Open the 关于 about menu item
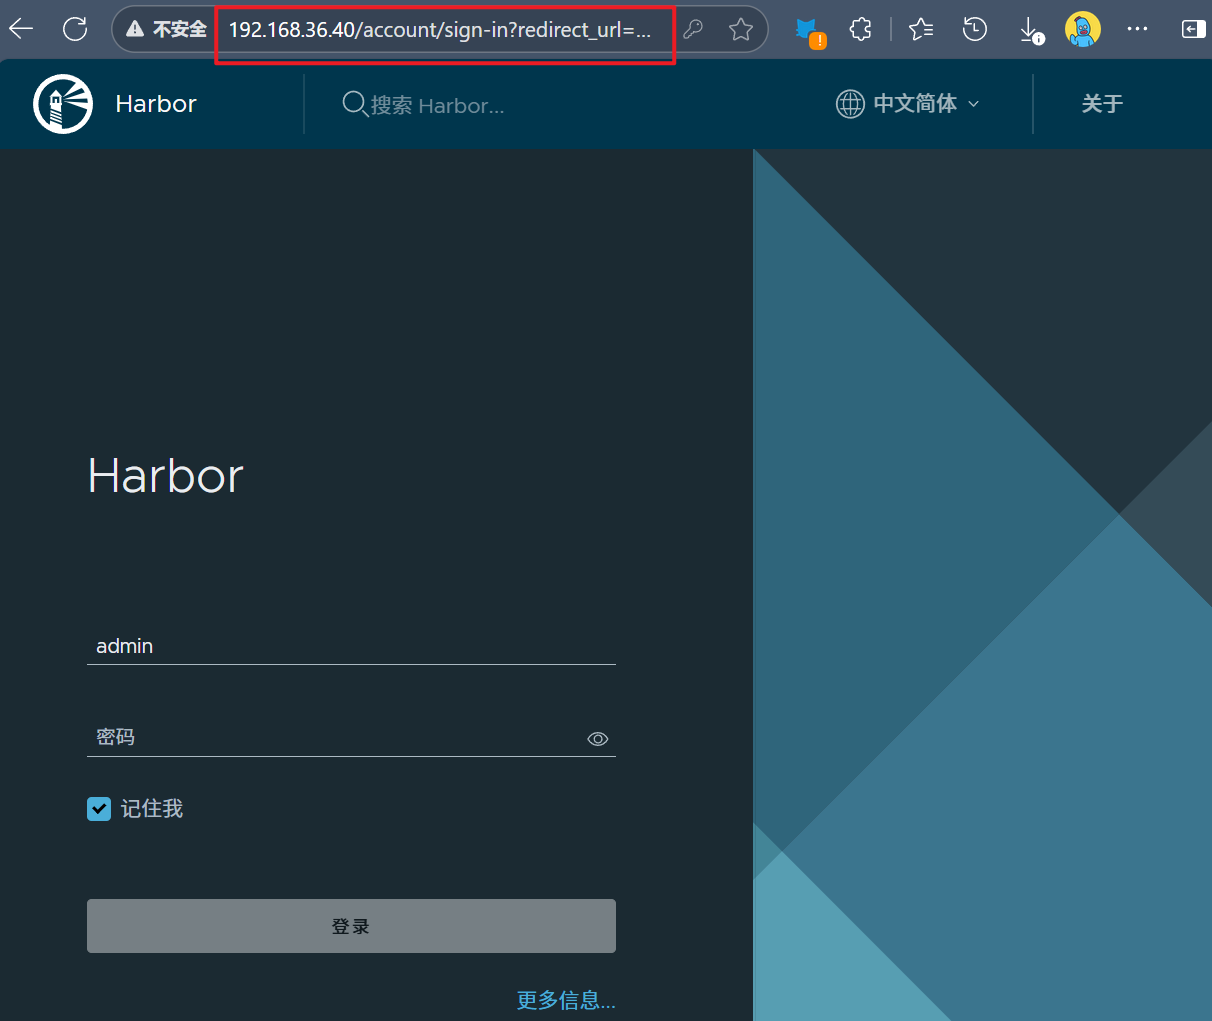 pos(1102,104)
